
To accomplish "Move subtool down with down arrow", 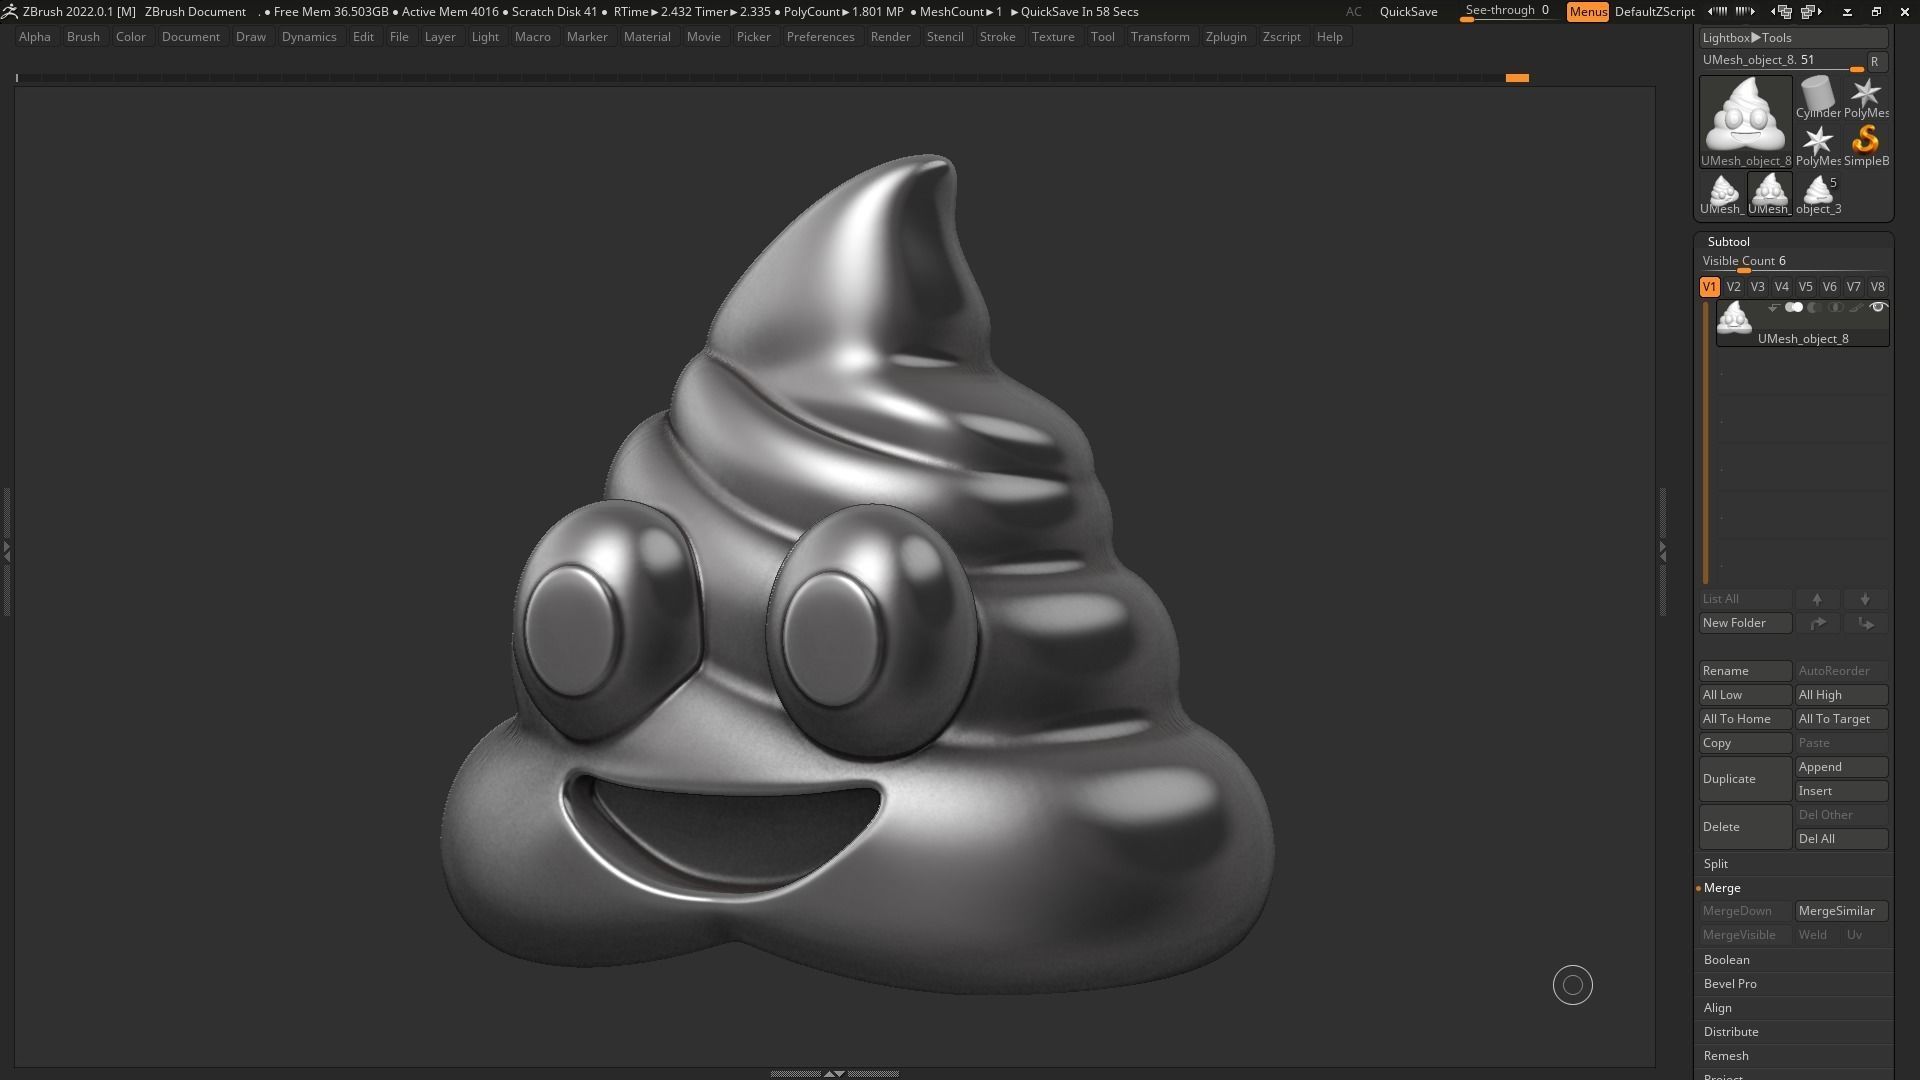I will pos(1865,599).
